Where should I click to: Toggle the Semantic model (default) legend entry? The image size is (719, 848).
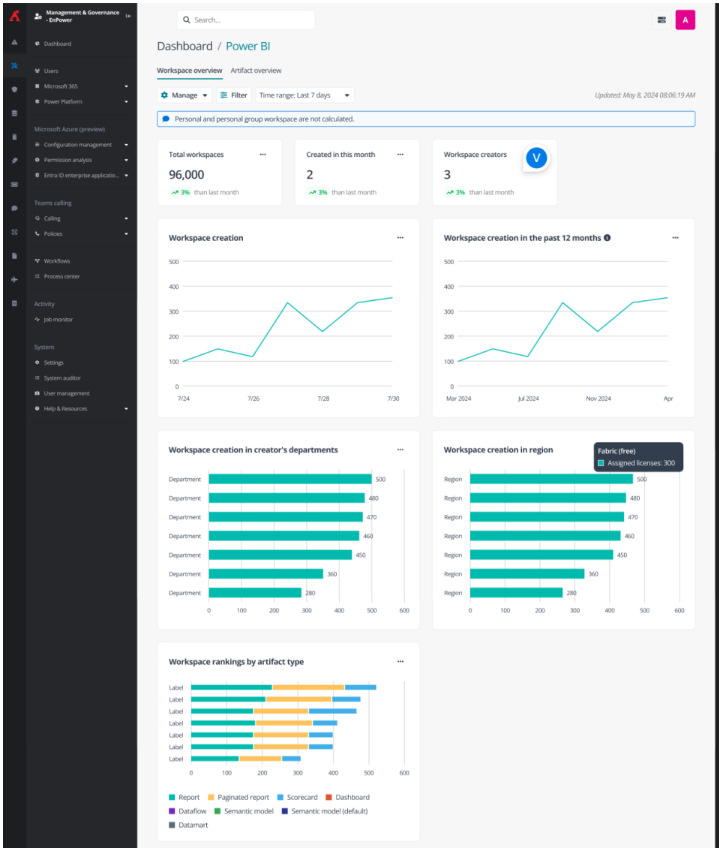[x=325, y=811]
